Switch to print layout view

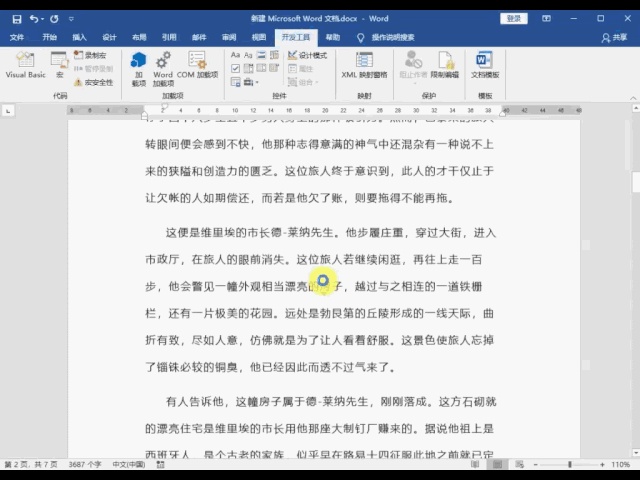[498, 464]
